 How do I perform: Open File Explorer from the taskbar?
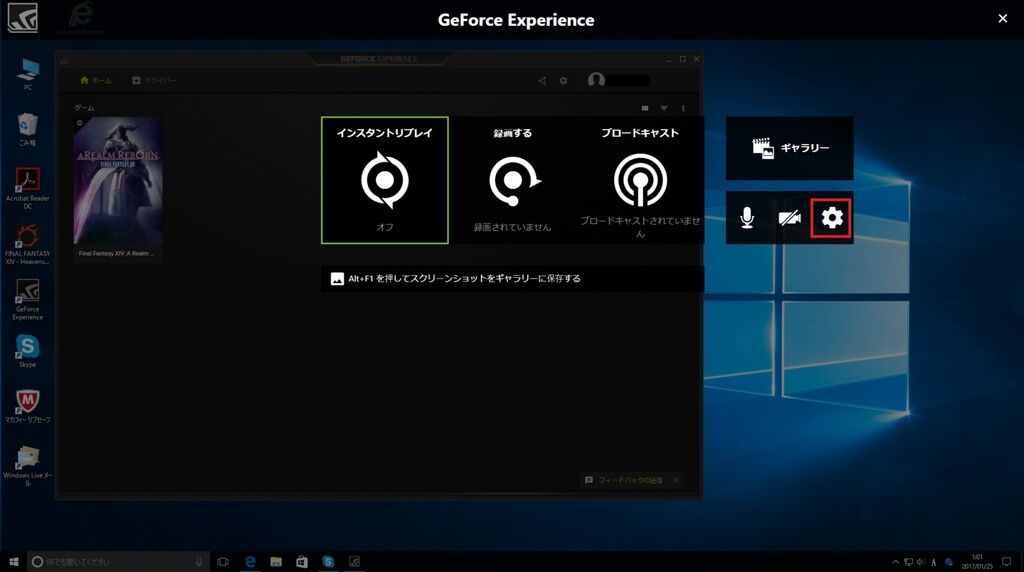[x=276, y=562]
